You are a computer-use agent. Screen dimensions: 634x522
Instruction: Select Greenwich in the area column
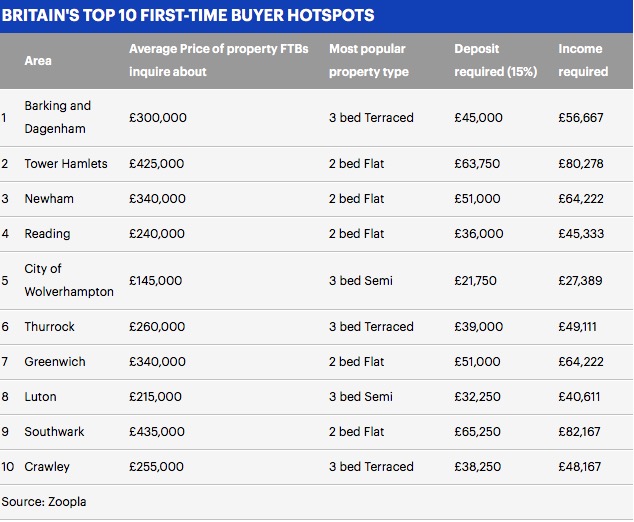pyautogui.click(x=54, y=361)
